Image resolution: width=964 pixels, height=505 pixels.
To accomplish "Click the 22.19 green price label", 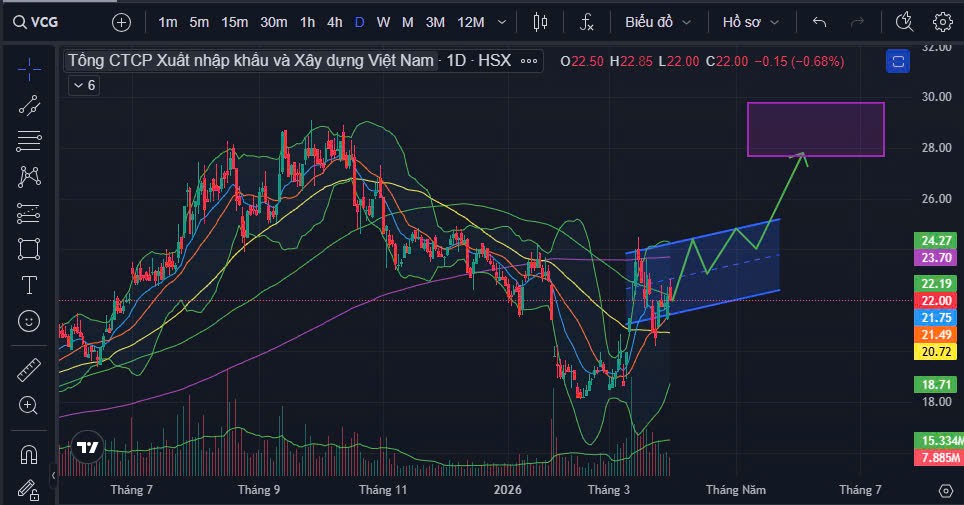I will (936, 283).
